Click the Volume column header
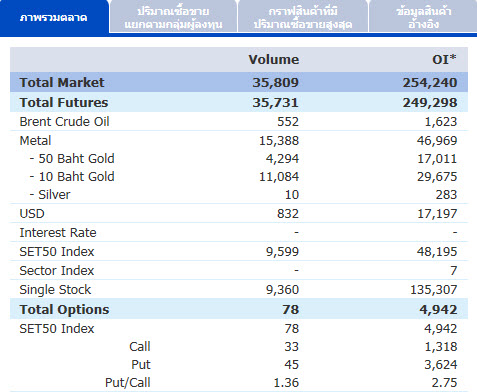This screenshot has height=392, width=477. click(x=274, y=60)
